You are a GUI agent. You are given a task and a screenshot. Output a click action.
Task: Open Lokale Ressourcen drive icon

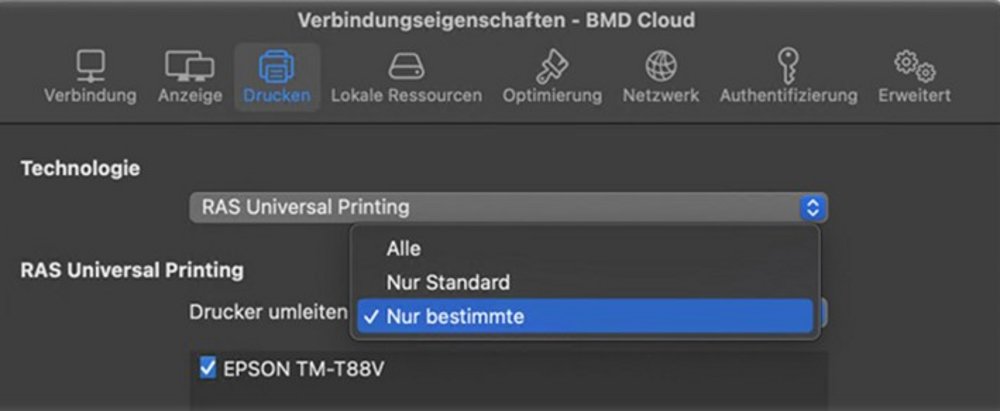tap(406, 67)
